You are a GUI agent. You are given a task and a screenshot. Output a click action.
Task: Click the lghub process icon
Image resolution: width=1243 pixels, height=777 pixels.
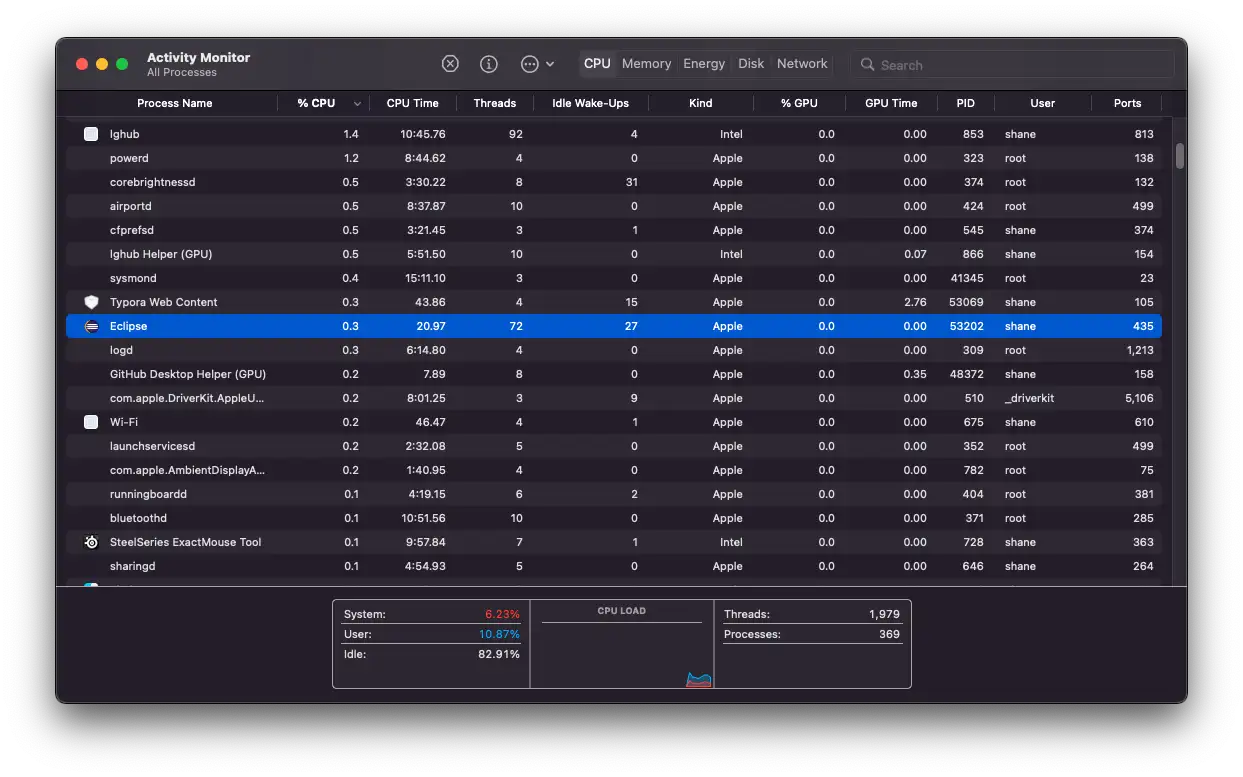pos(91,134)
